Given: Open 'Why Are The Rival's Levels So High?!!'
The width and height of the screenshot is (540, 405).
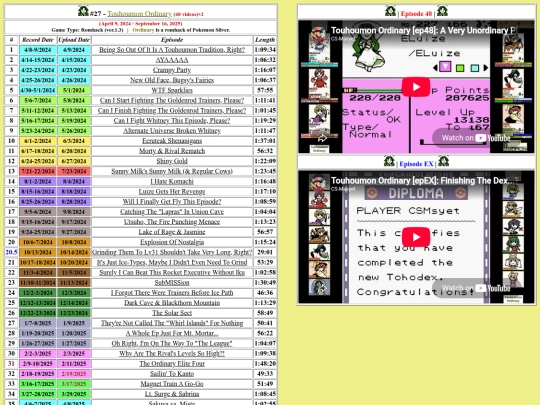Looking at the screenshot, I should [172, 353].
